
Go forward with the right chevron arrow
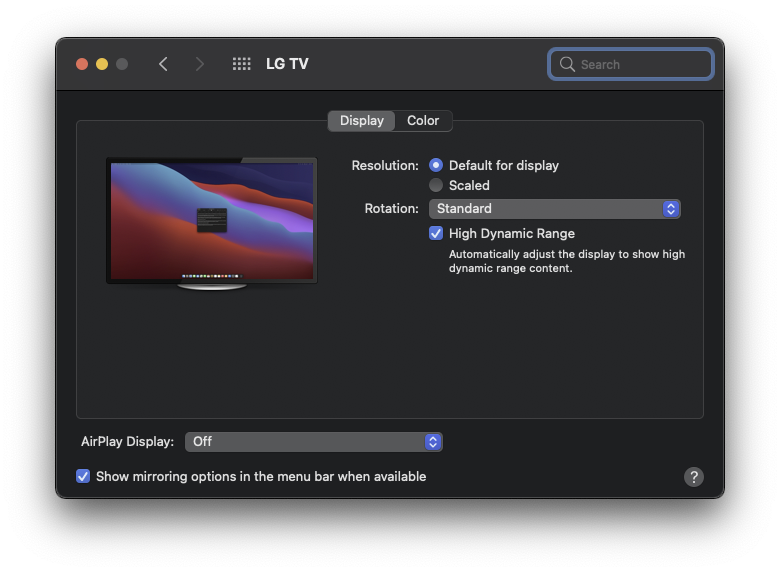click(199, 64)
